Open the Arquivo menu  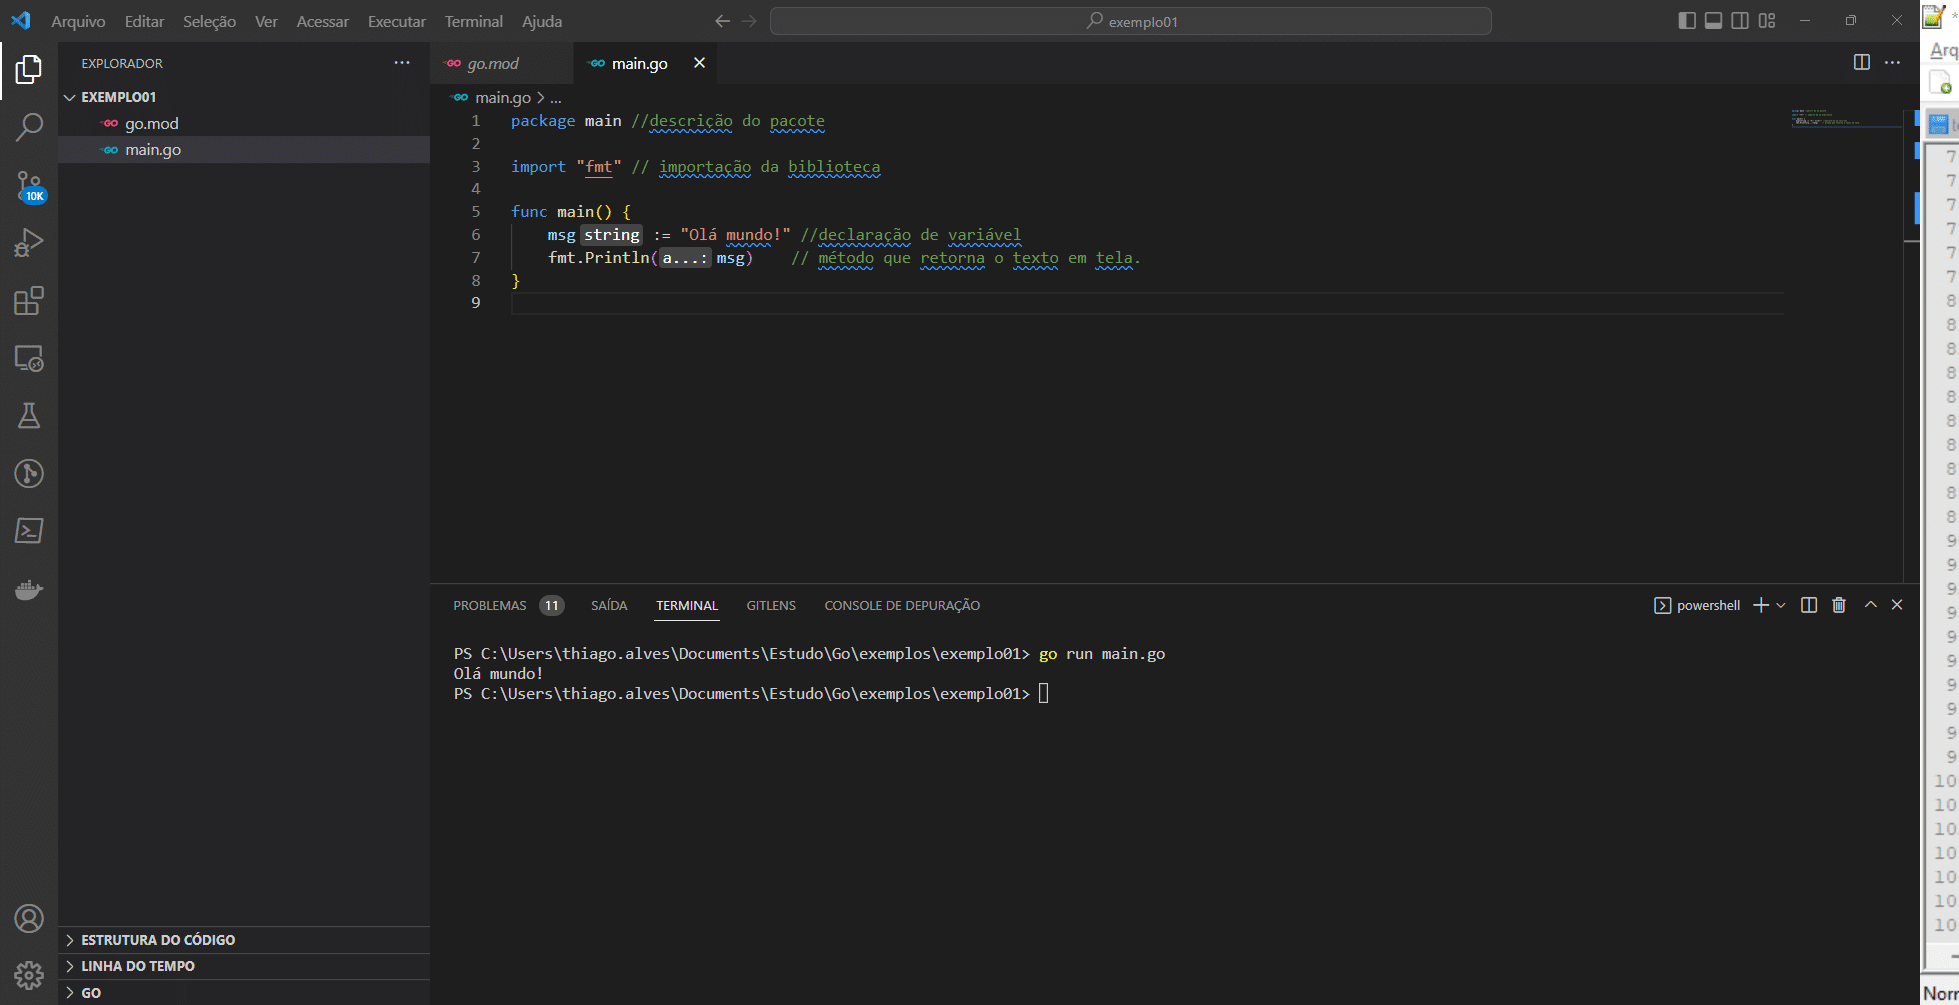[x=78, y=21]
